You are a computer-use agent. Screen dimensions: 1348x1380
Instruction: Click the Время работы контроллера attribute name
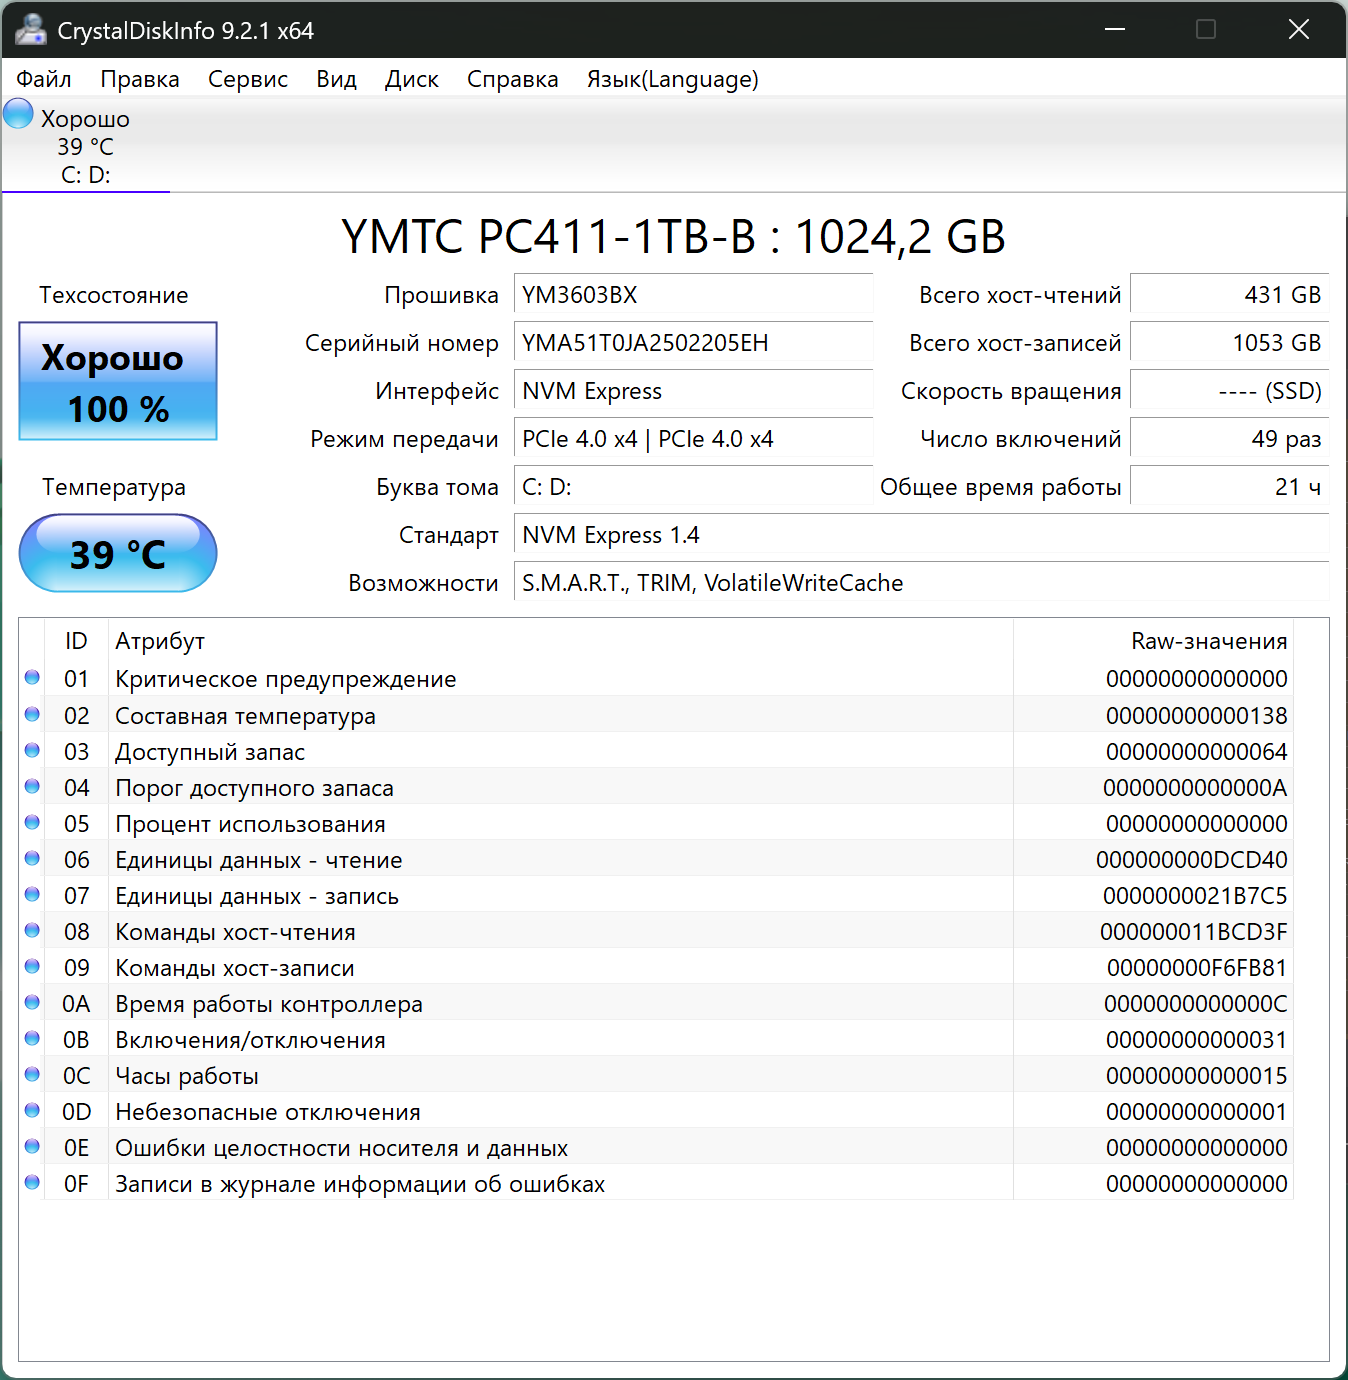268,1004
